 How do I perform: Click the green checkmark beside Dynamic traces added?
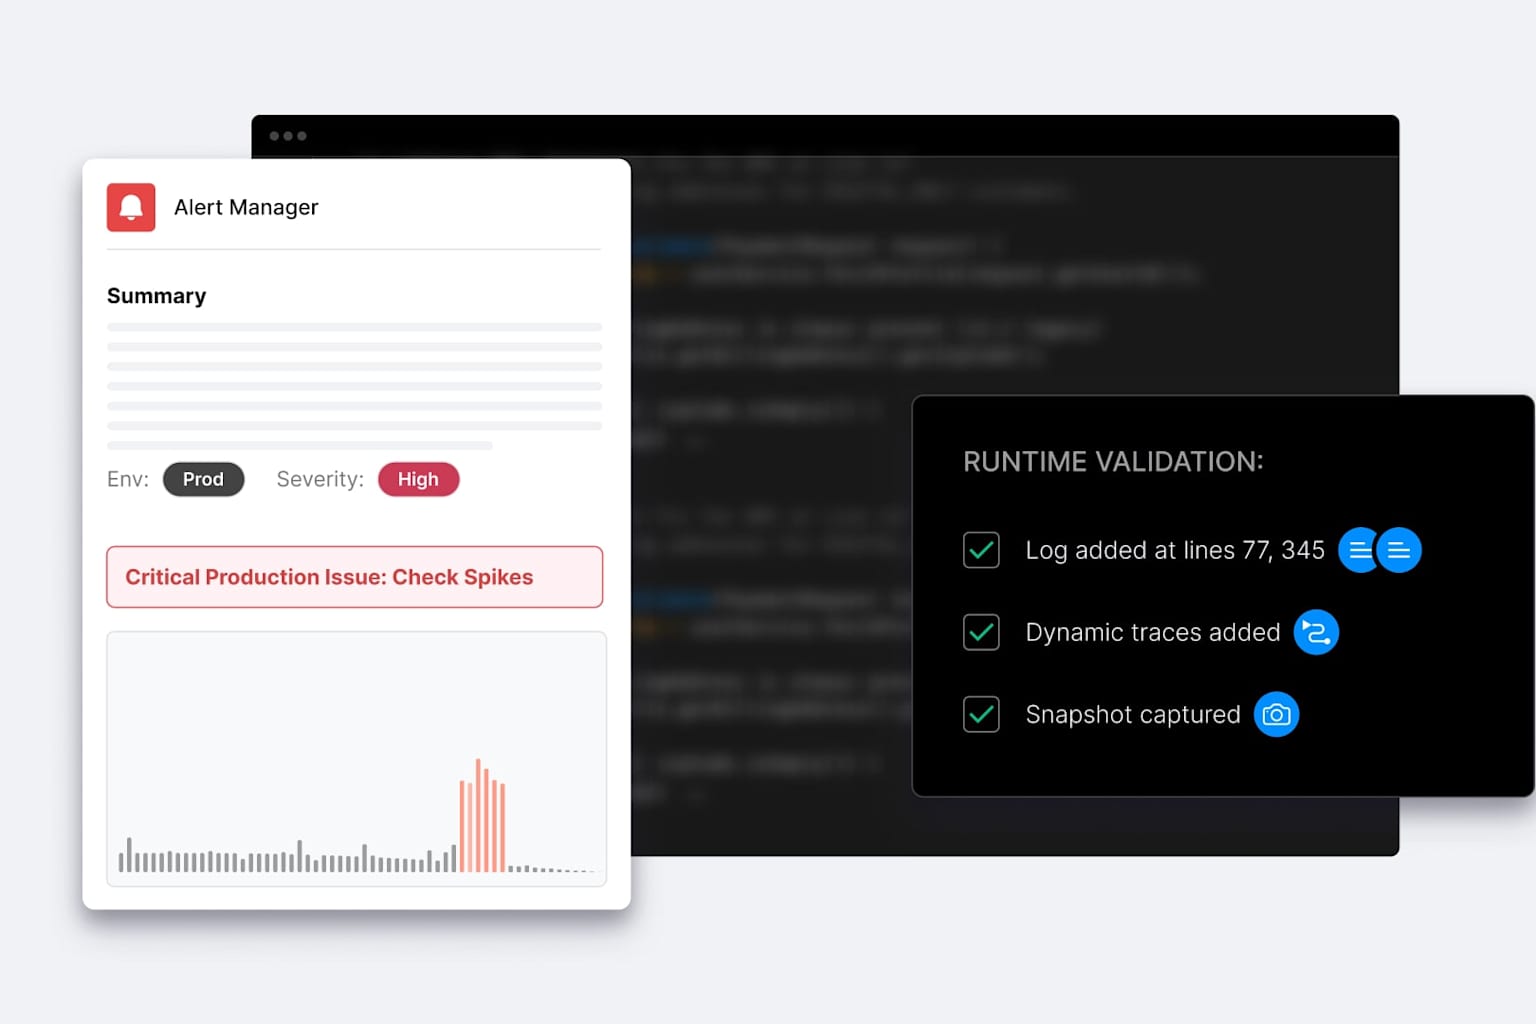[981, 632]
